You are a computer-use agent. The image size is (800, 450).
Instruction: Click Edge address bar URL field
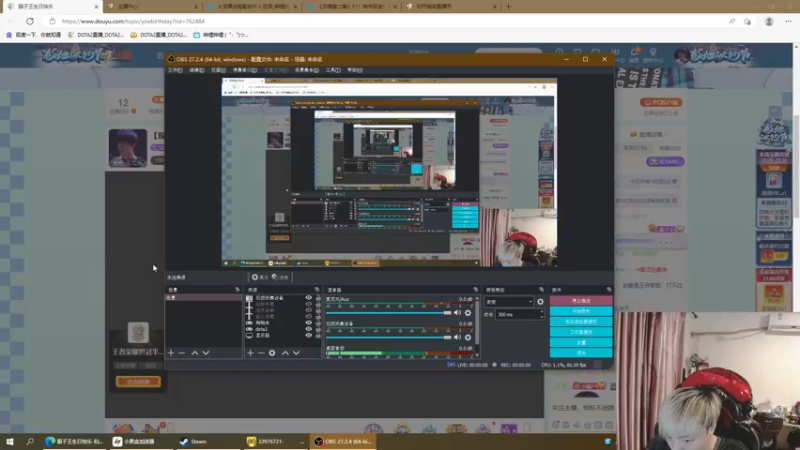point(388,21)
